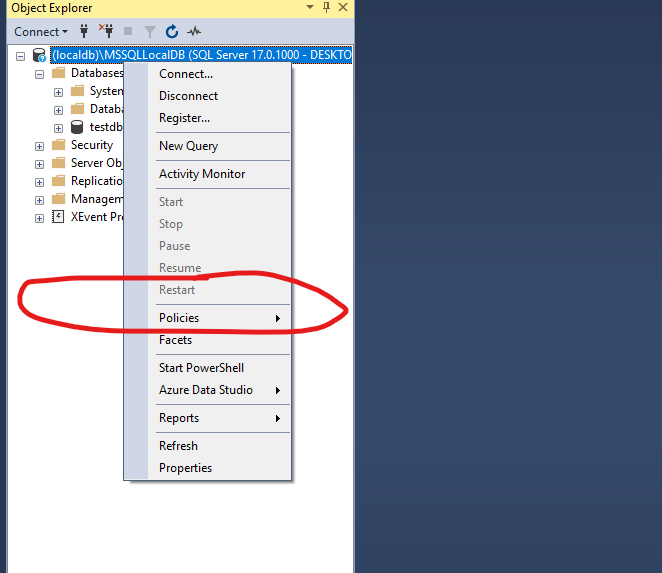The width and height of the screenshot is (662, 573).
Task: Click the Security folder icon in tree
Action: [x=58, y=145]
